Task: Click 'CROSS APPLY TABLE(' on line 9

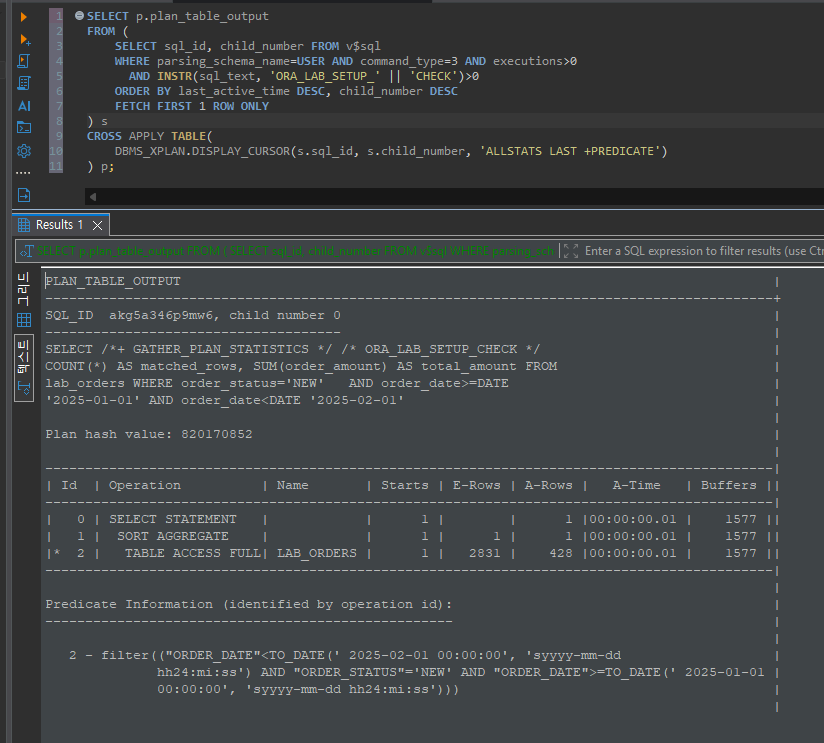Action: coord(150,136)
